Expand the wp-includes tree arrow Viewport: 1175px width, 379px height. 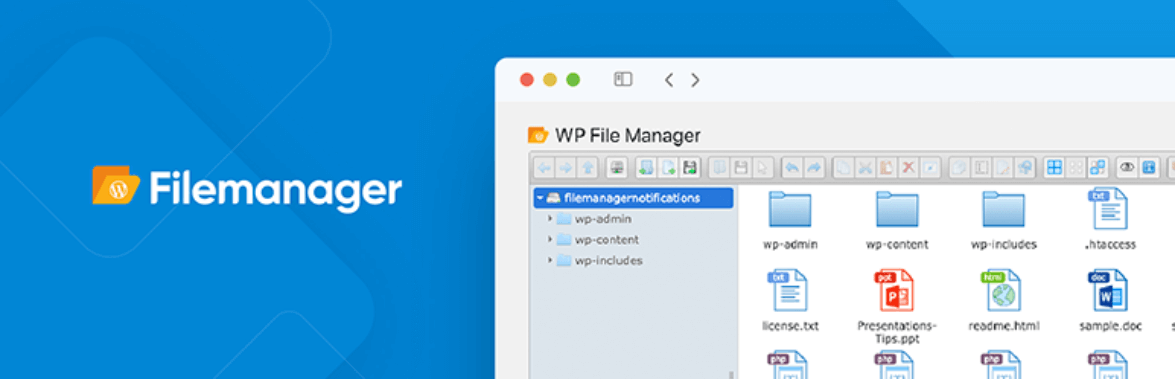pyautogui.click(x=549, y=261)
